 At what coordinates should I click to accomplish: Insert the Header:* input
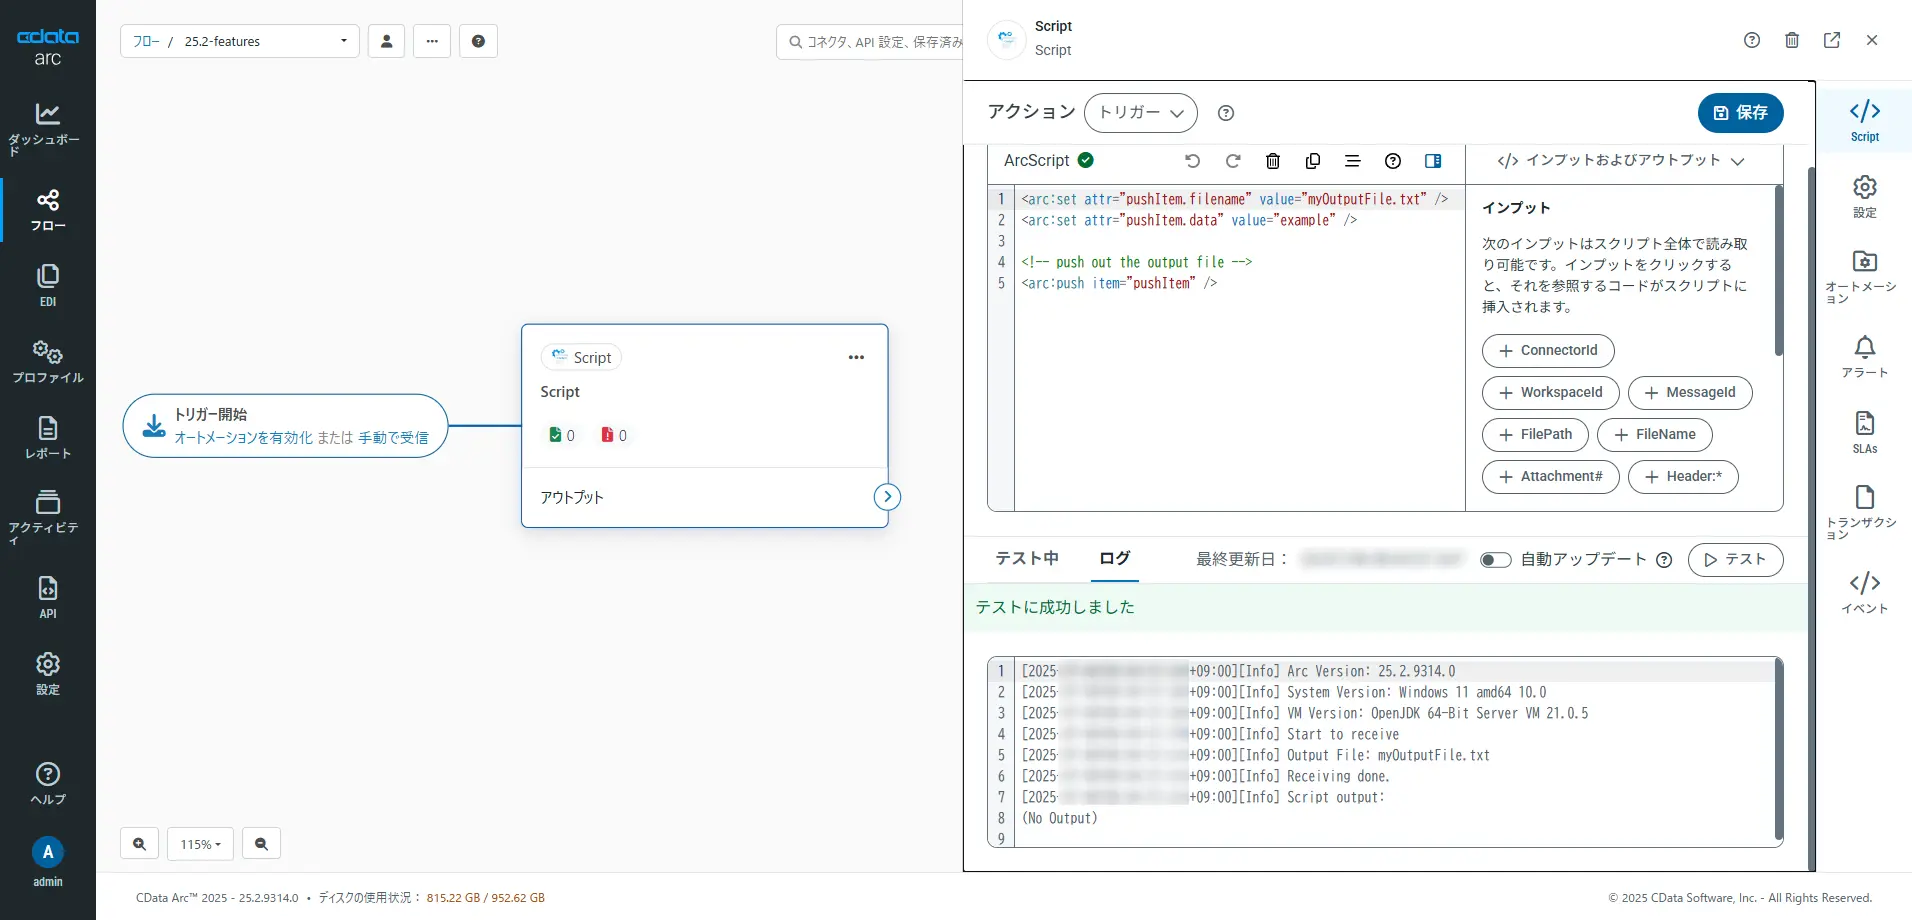(1683, 477)
